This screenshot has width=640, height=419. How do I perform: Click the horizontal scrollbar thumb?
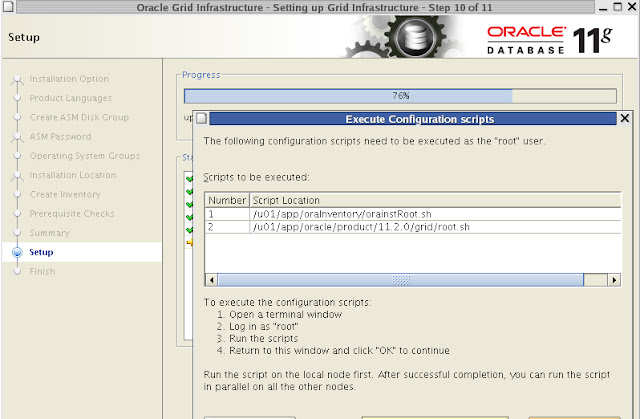point(401,280)
